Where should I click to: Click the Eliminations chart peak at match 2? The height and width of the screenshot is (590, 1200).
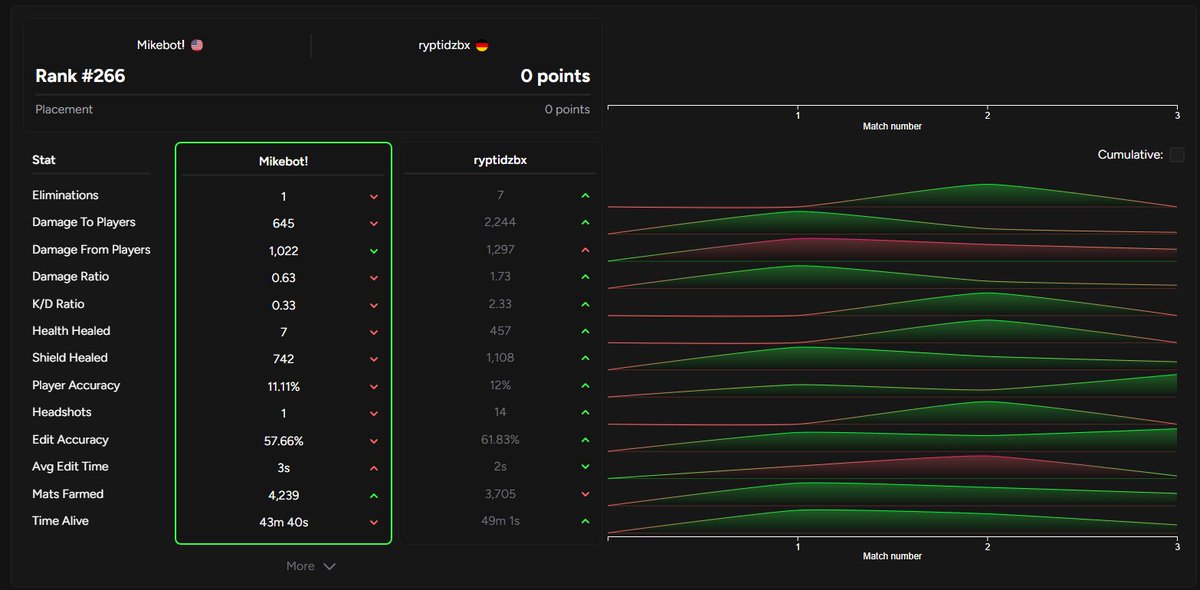pos(987,185)
